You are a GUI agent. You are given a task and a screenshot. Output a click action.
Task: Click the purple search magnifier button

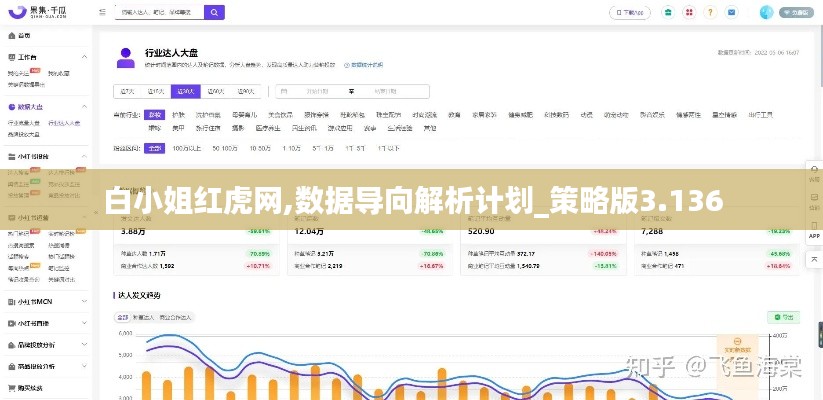tap(214, 12)
